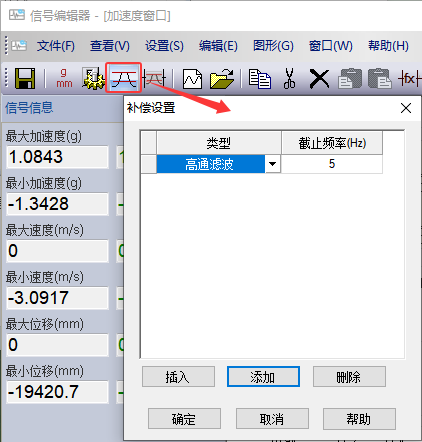Click the 最小加速度(g) label
The image size is (422, 442).
(44, 183)
